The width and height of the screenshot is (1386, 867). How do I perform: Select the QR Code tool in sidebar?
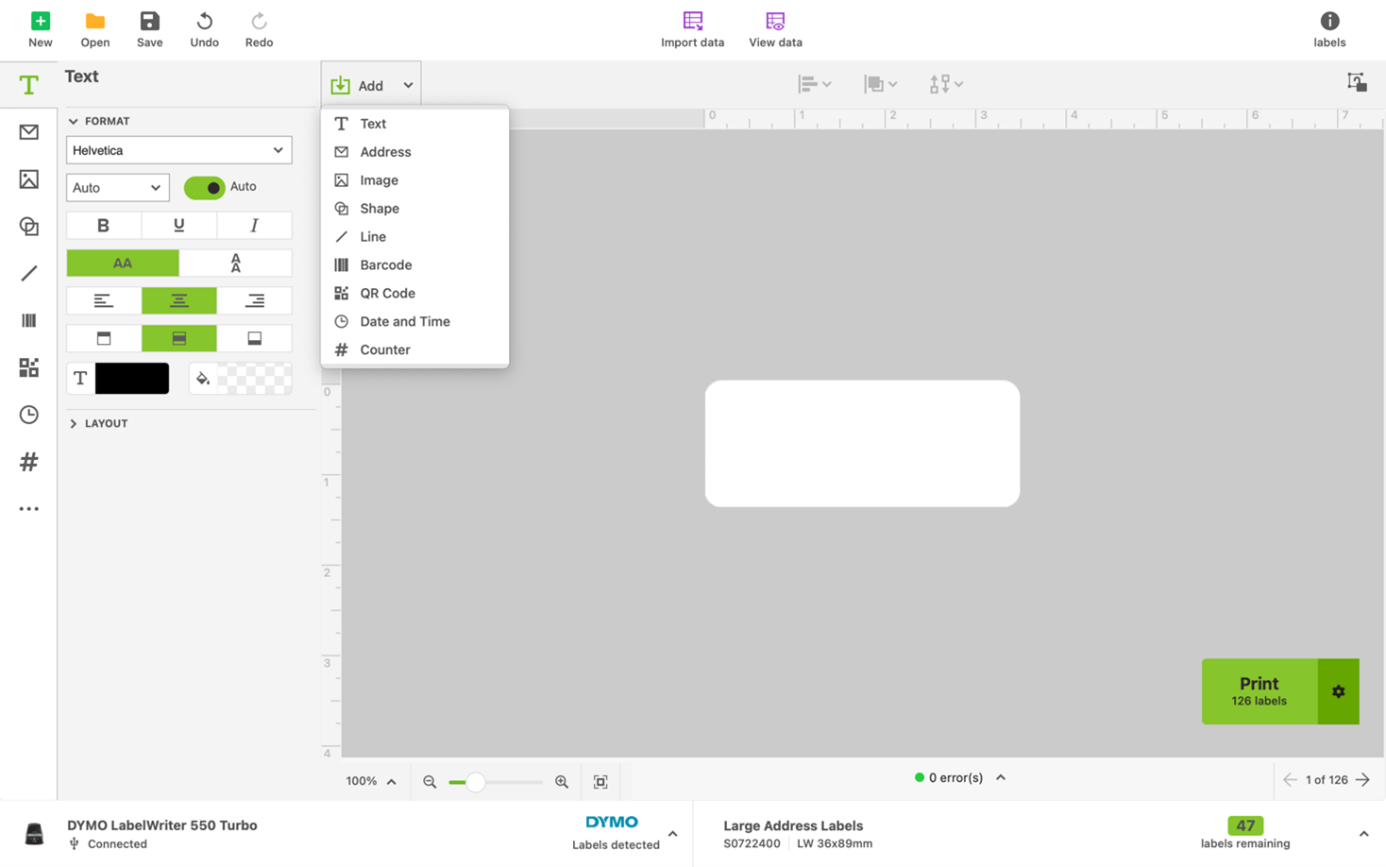pos(29,367)
